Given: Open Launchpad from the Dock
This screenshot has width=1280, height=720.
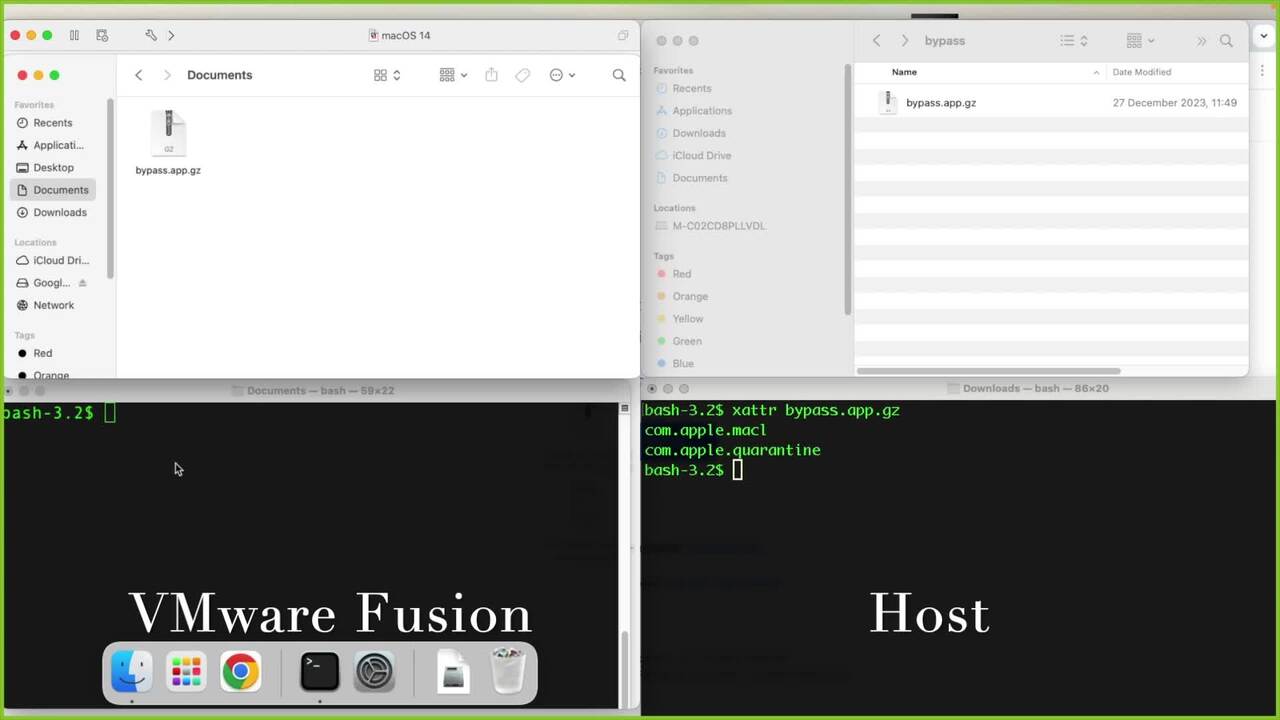Looking at the screenshot, I should [186, 671].
